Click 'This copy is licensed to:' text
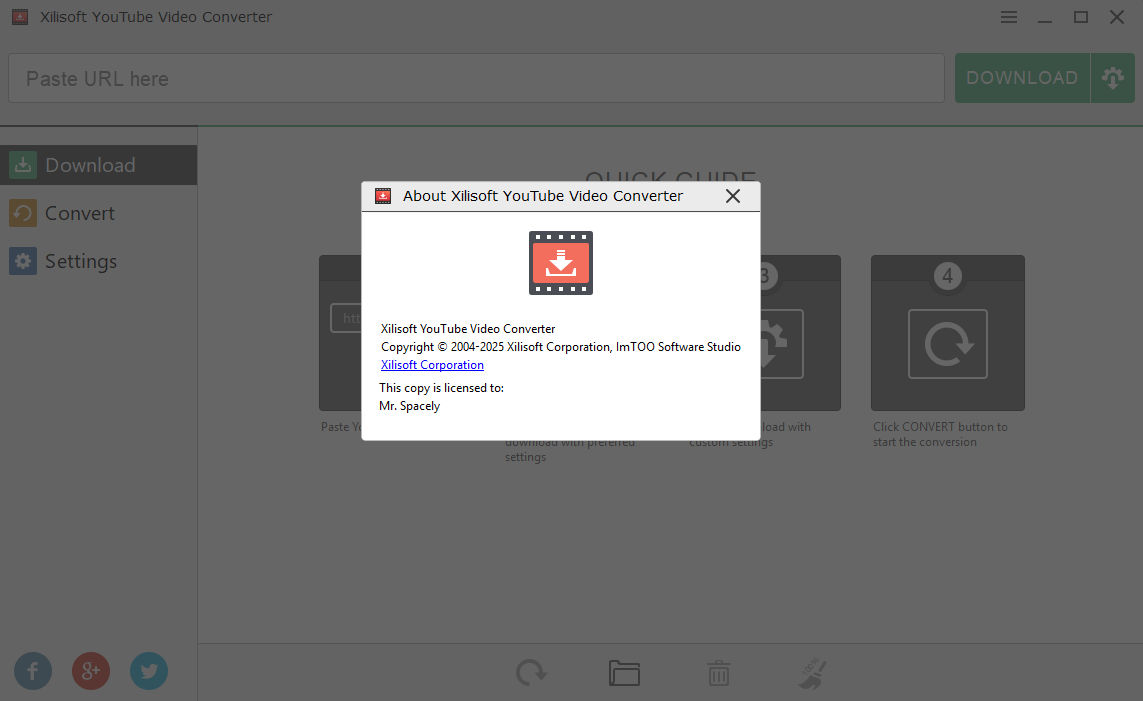The image size is (1143, 701). pos(442,388)
